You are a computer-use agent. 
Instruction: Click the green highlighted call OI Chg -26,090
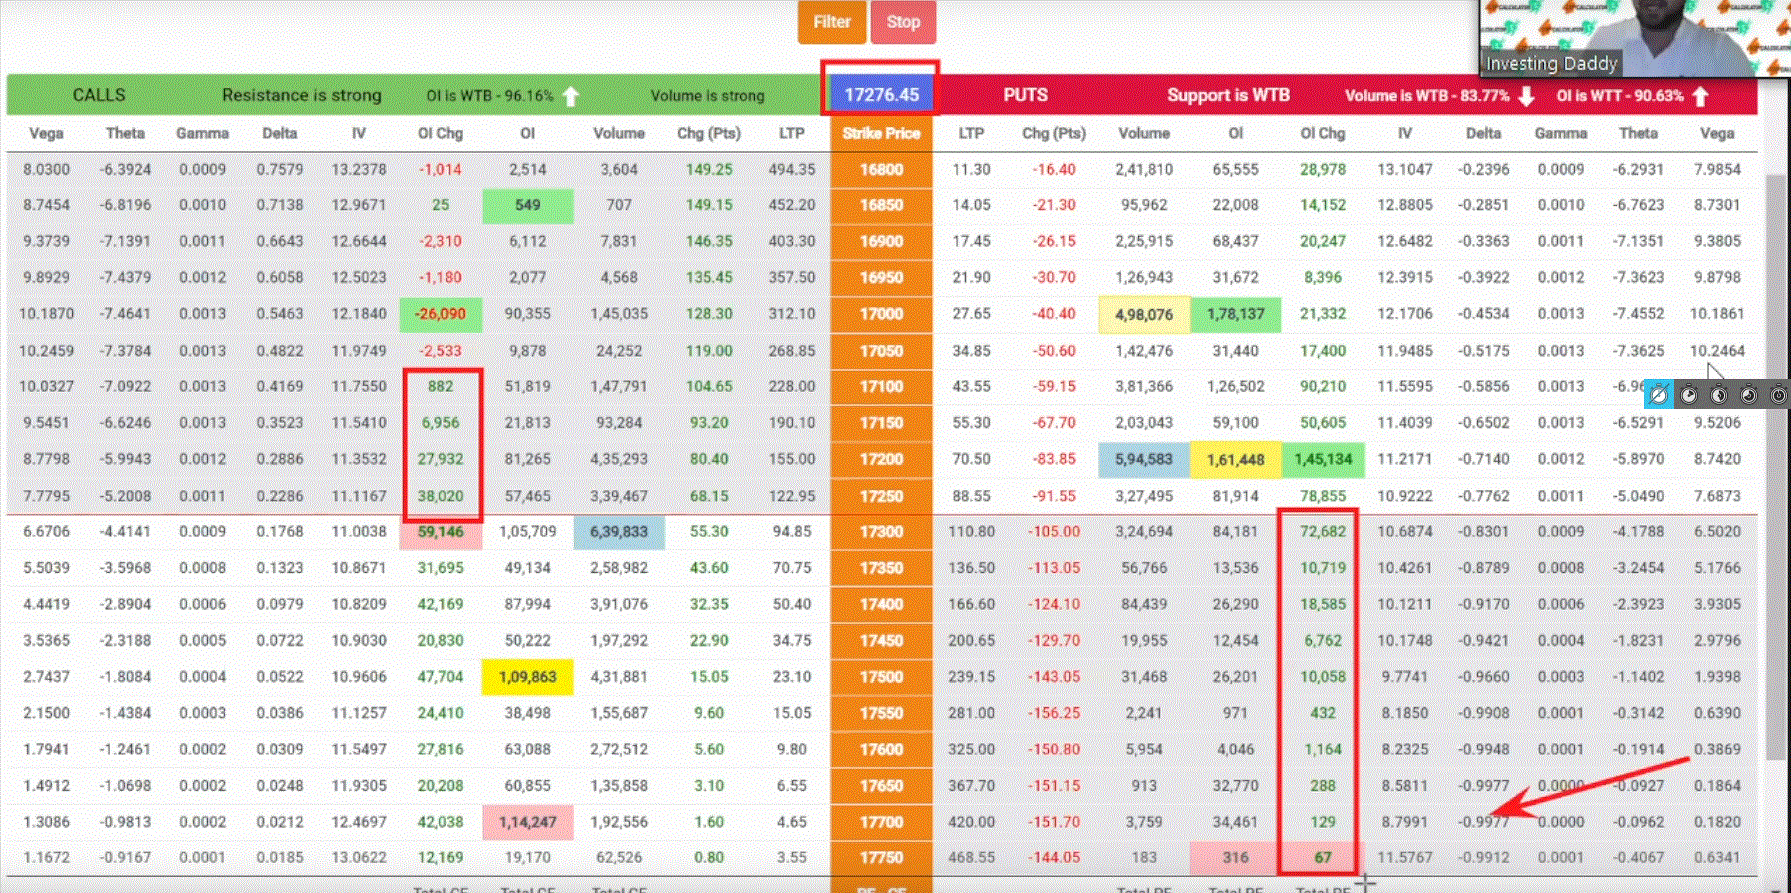(440, 314)
